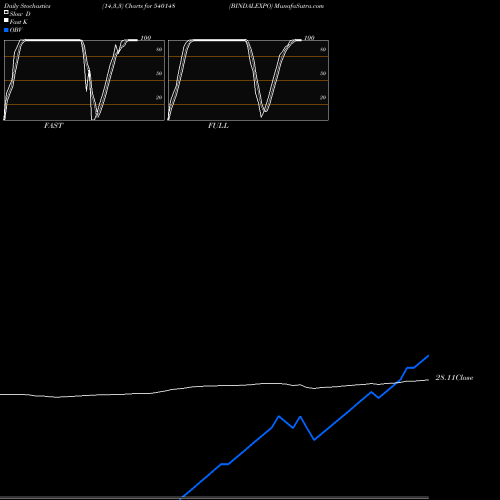Click the 20 level label in FAST chart
Viewport: 500px width, 500px height.
(x=159, y=97)
